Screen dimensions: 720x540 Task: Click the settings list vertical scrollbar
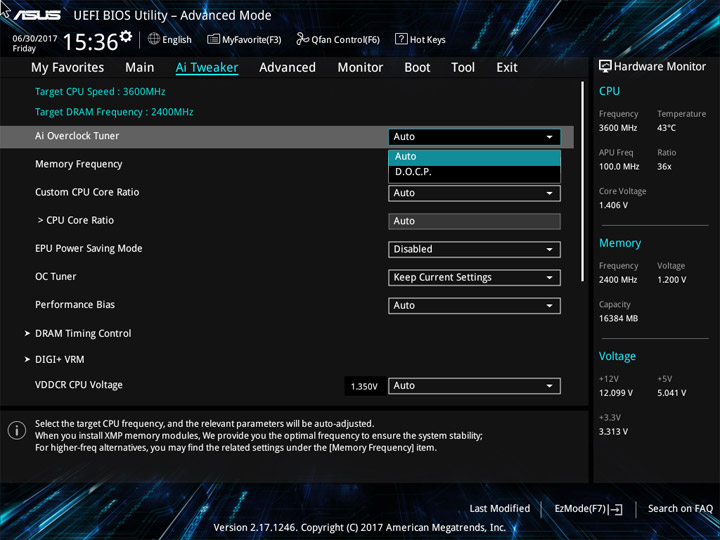[x=583, y=181]
